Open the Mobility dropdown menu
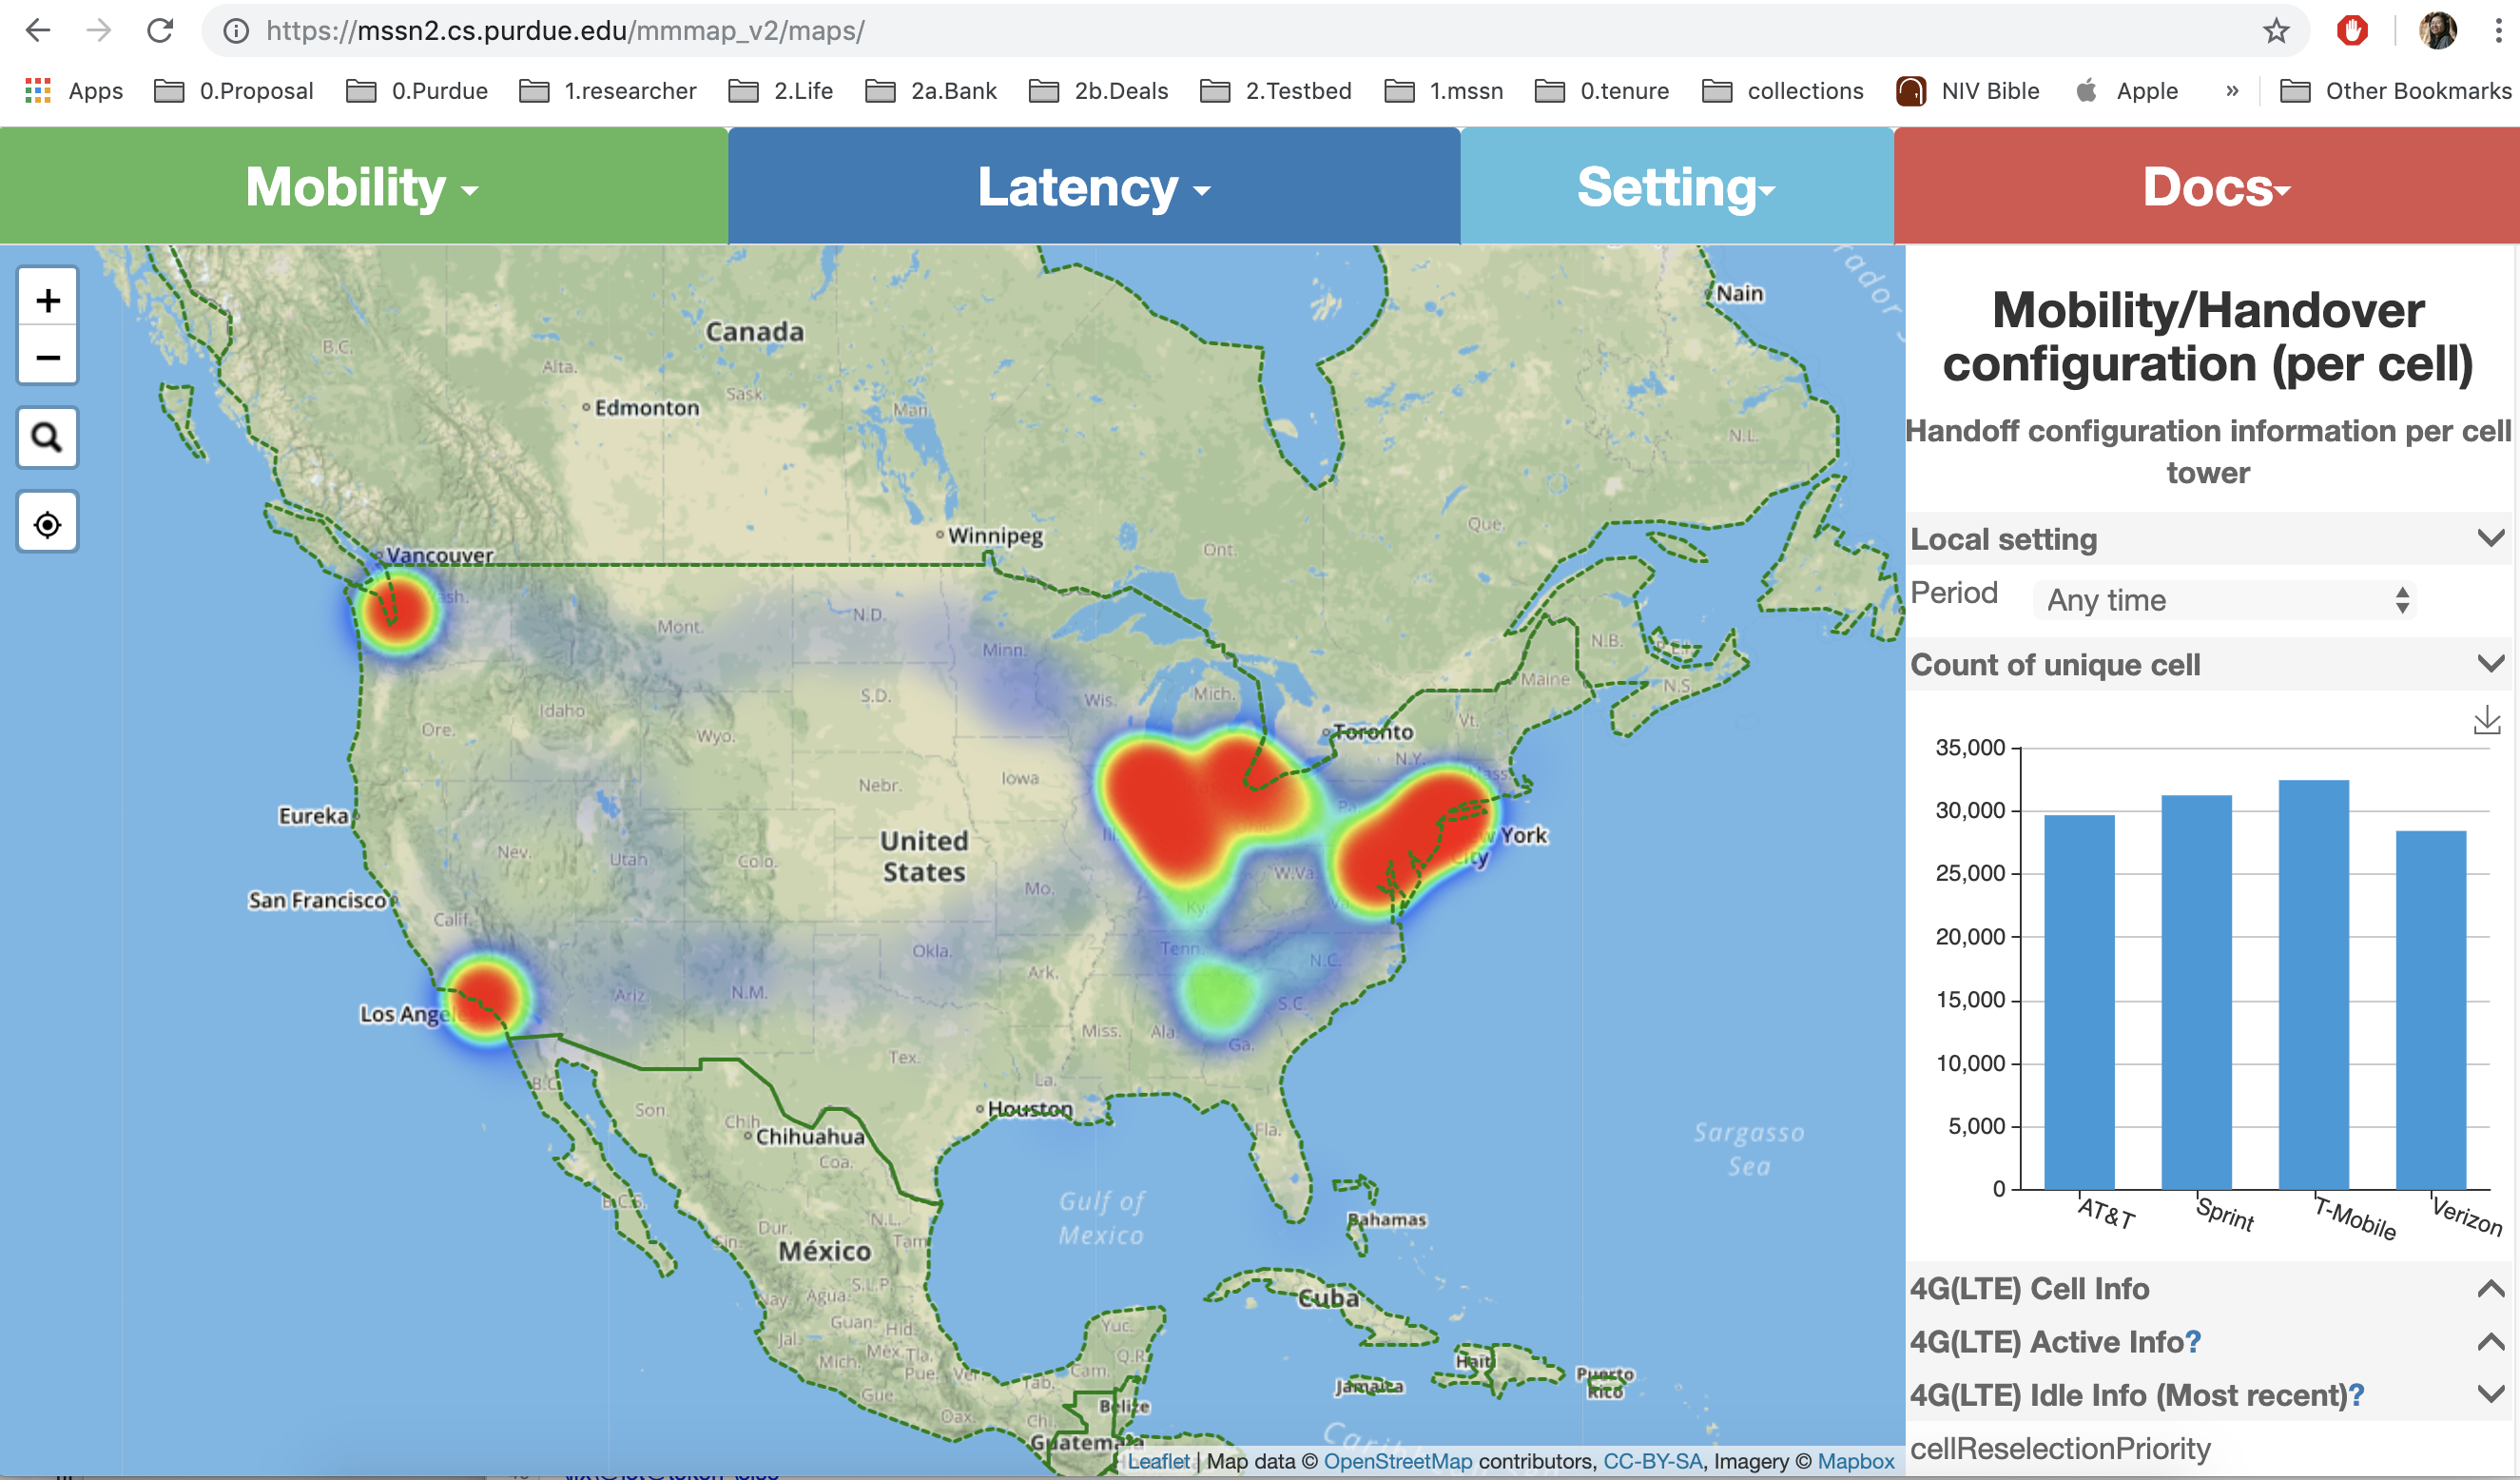This screenshot has height=1480, width=2520. tap(363, 186)
